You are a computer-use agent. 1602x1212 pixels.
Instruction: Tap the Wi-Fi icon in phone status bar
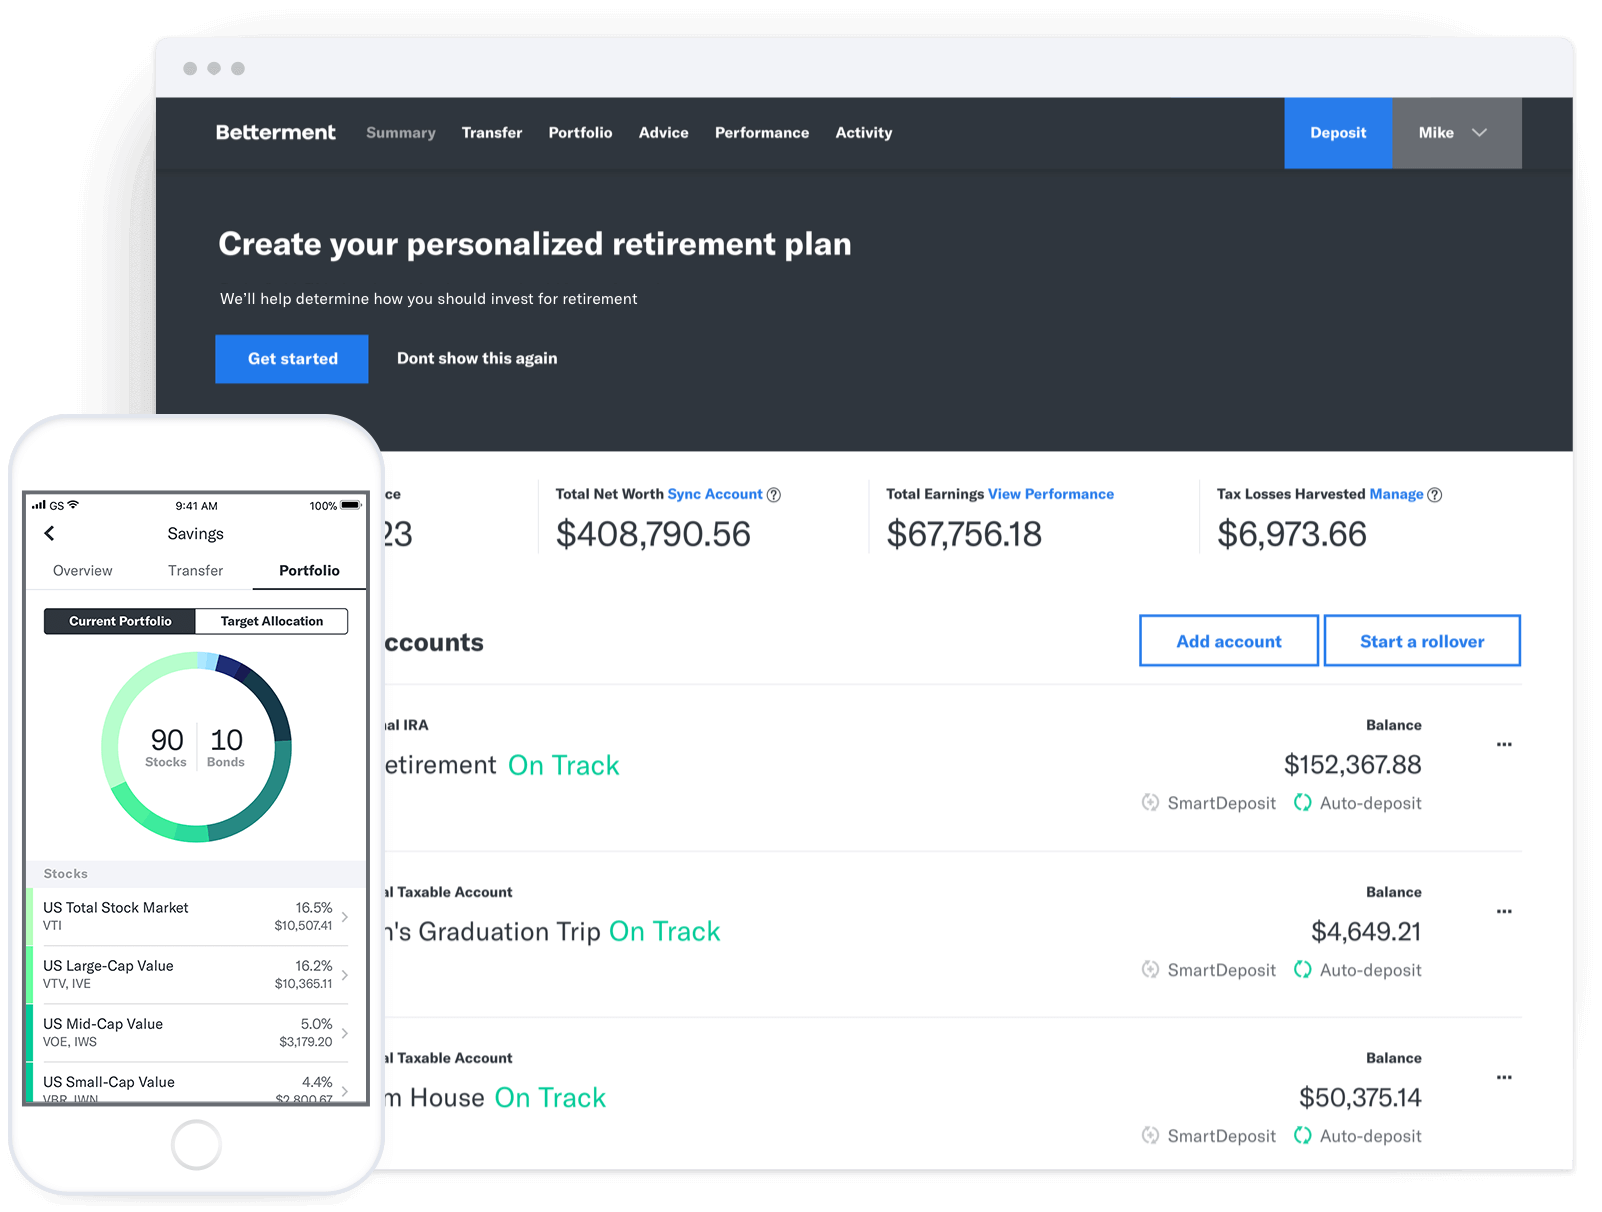(x=73, y=505)
